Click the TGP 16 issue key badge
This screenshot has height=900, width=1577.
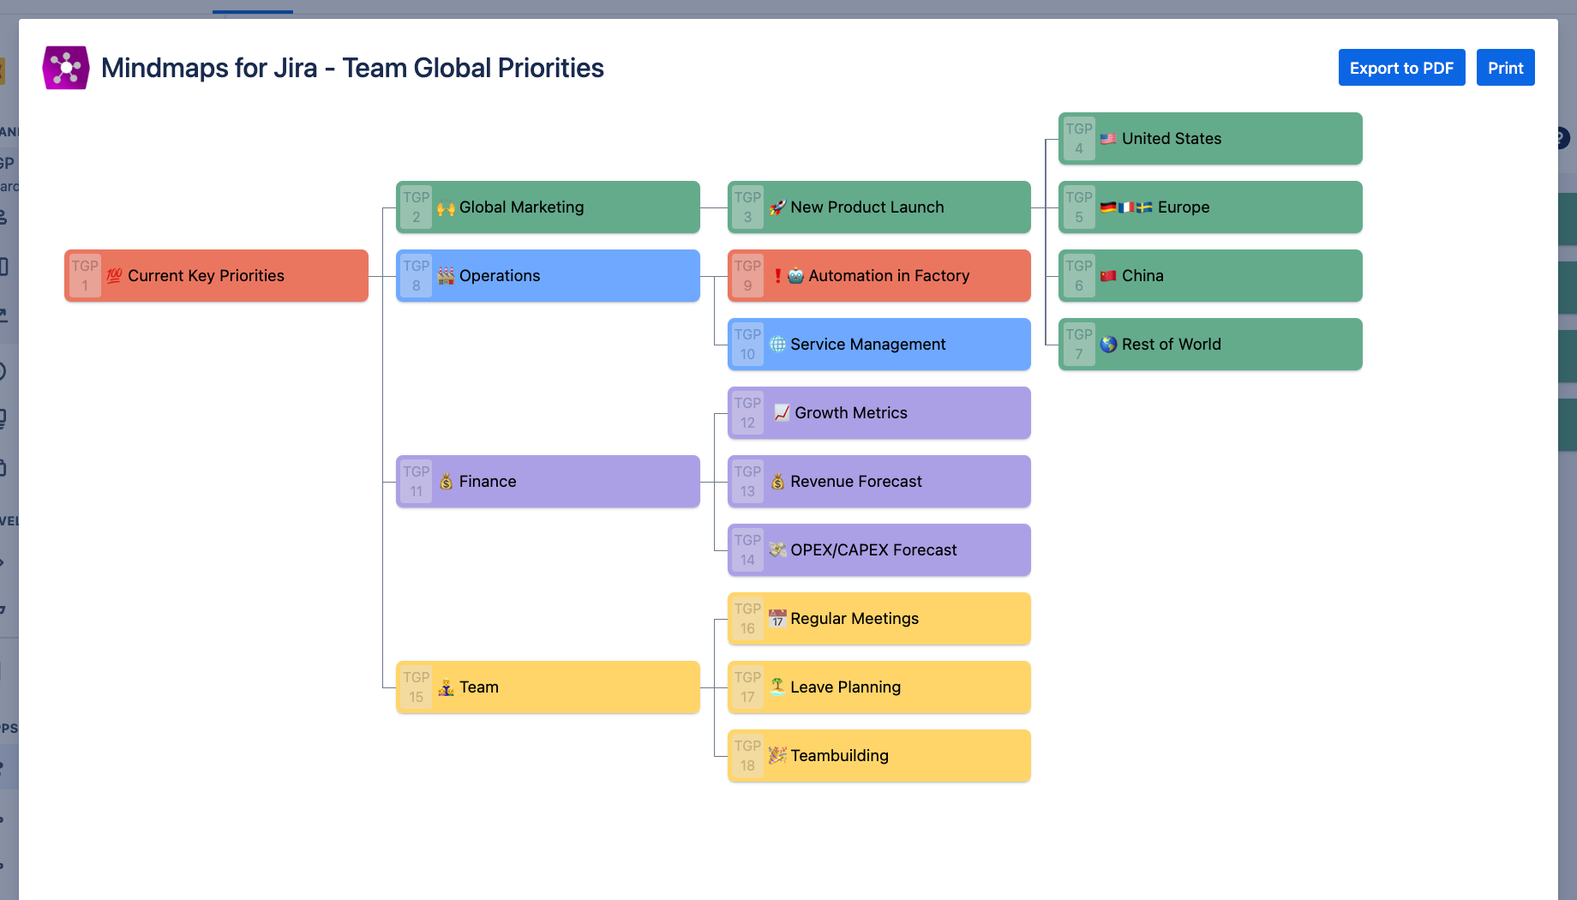click(747, 619)
